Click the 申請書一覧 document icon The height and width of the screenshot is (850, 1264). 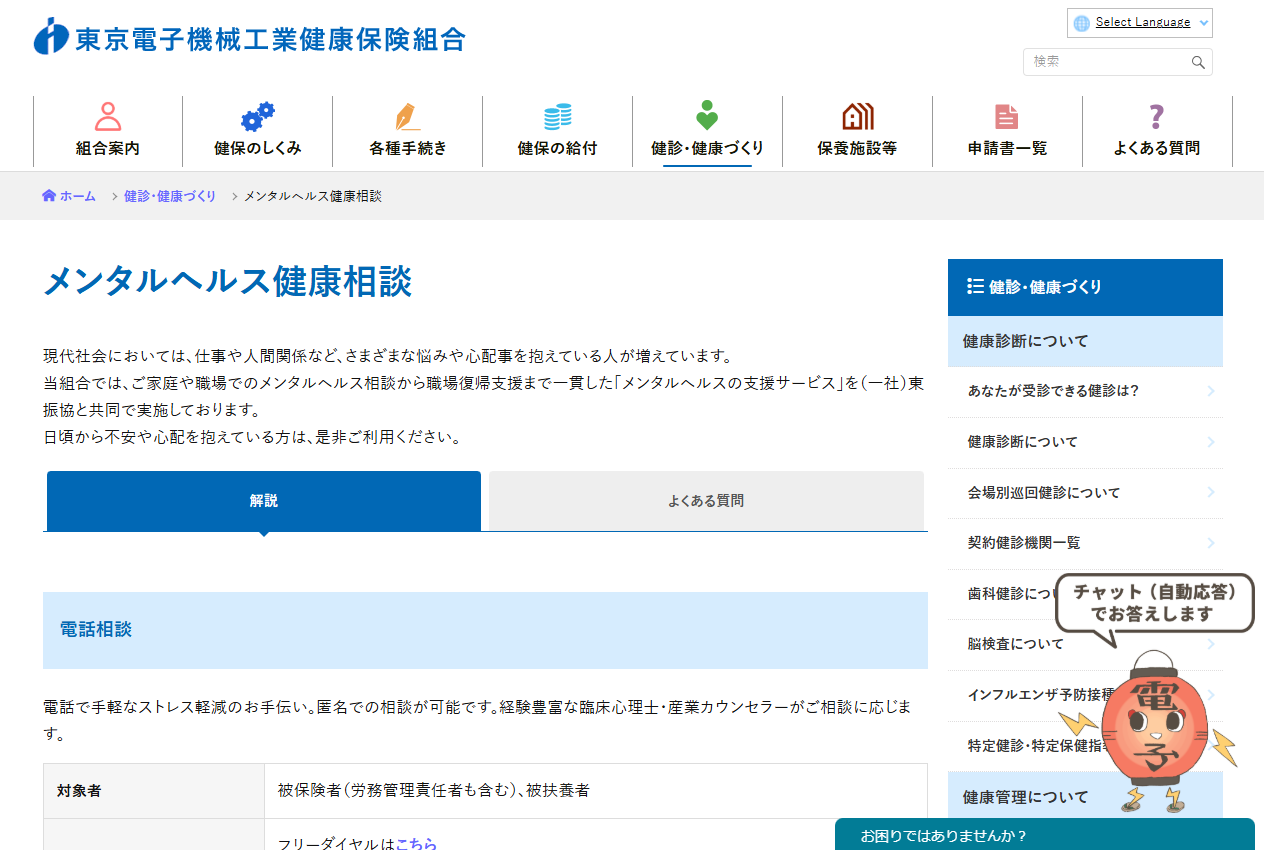1007,116
